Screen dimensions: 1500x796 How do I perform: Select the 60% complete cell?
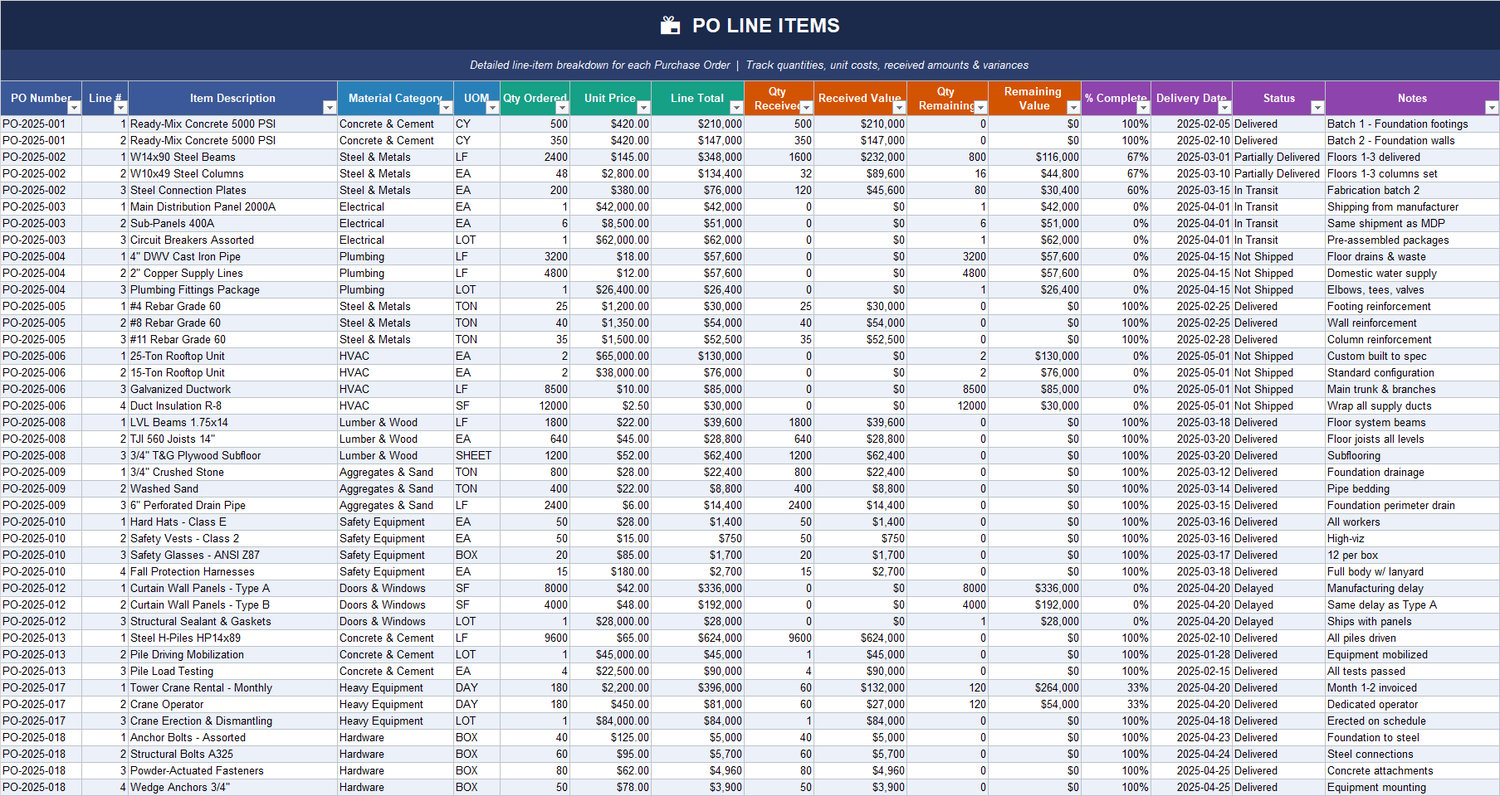pyautogui.click(x=1116, y=190)
